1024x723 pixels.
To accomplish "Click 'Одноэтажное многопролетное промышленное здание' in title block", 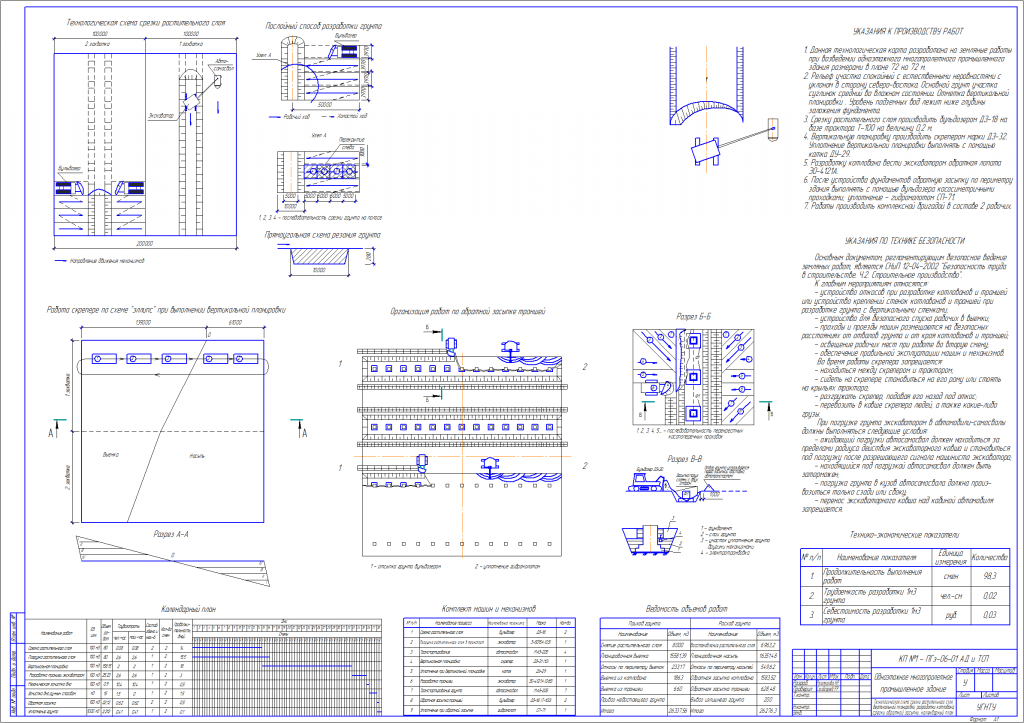I will click(x=912, y=683).
